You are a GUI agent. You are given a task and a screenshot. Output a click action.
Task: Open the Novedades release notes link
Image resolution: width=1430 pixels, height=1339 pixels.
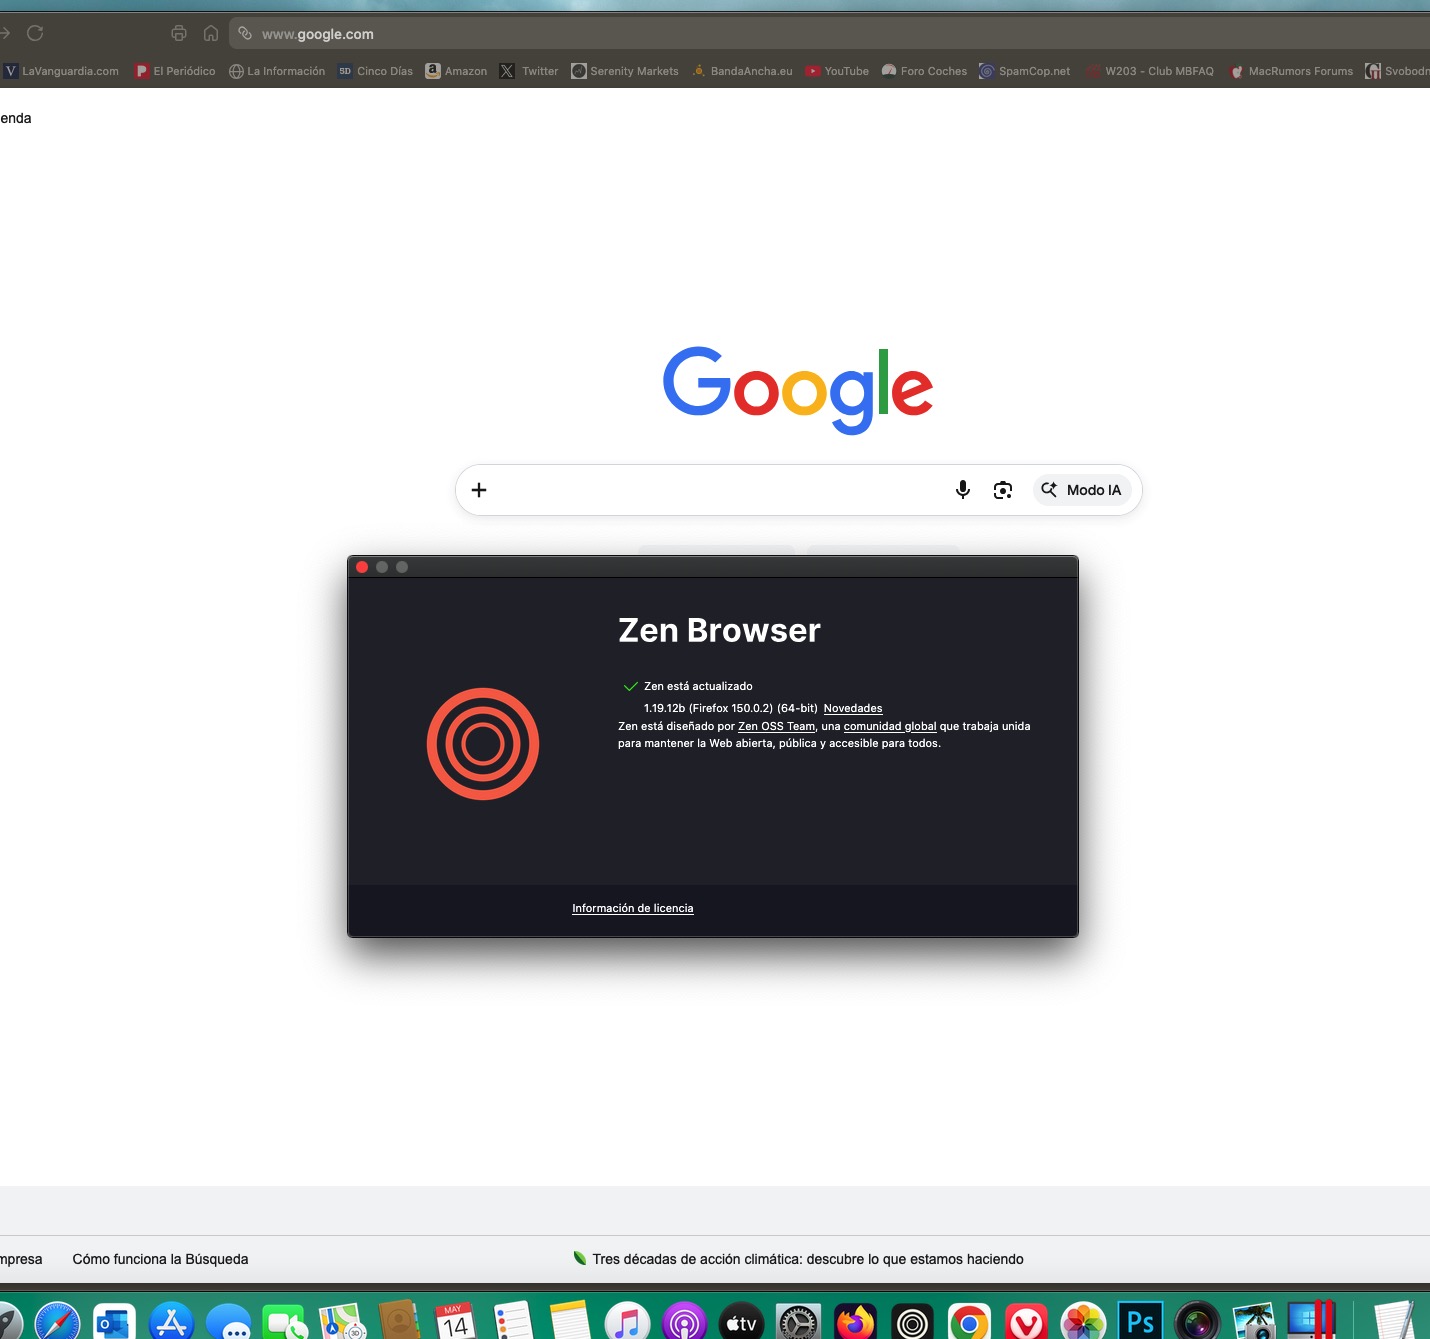(x=853, y=708)
